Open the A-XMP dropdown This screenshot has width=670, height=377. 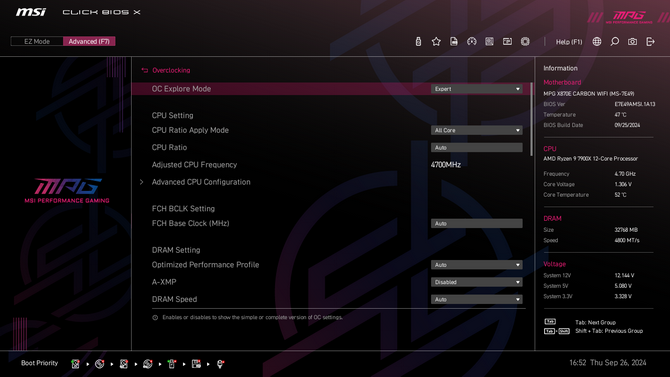476,282
